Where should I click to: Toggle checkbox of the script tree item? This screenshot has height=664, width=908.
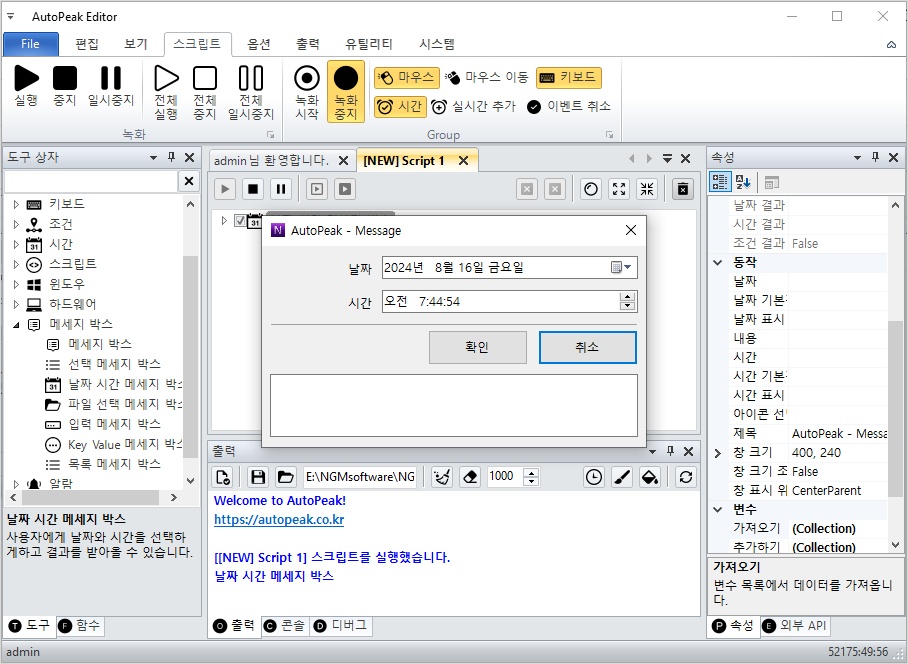[240, 221]
